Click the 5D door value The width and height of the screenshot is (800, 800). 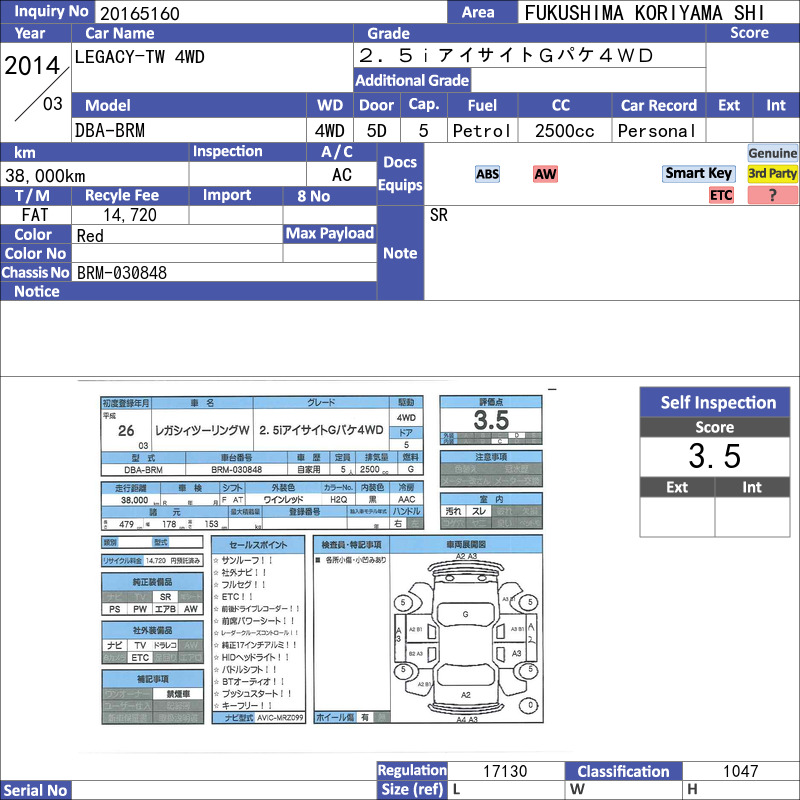[377, 131]
